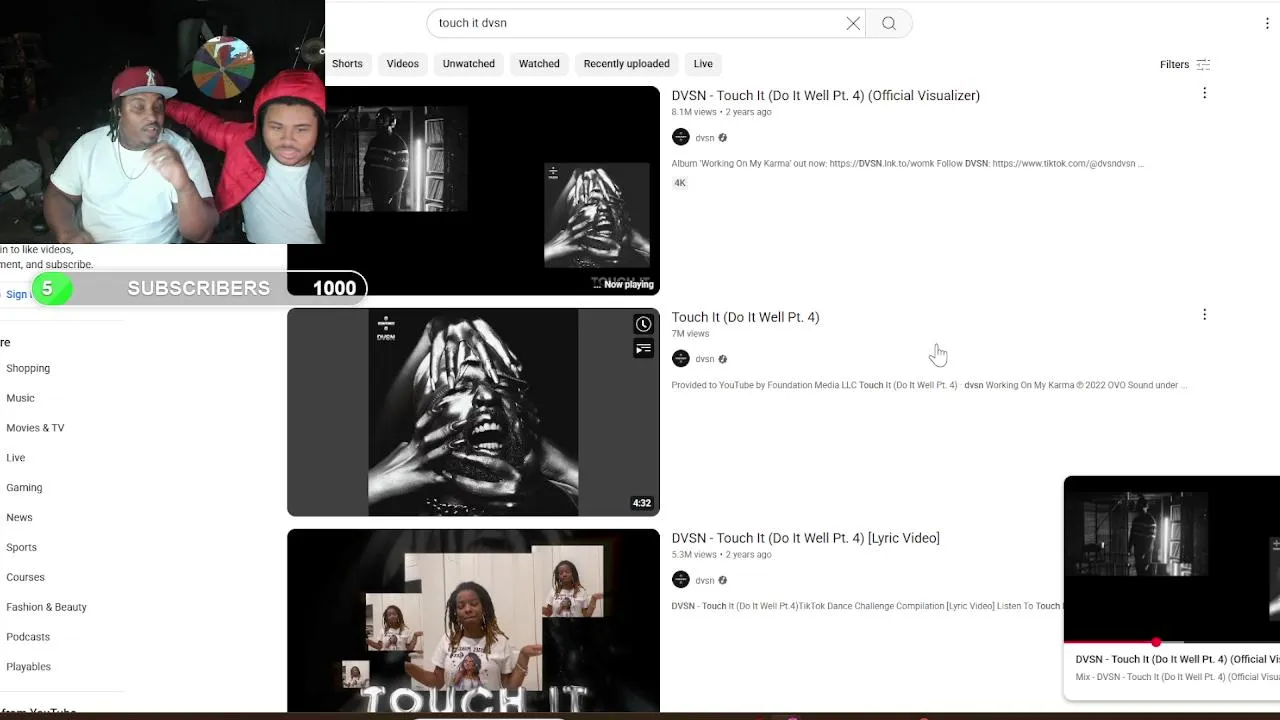Viewport: 1280px width, 720px height.
Task: Click the miniplayer DVSN video title
Action: click(1177, 659)
